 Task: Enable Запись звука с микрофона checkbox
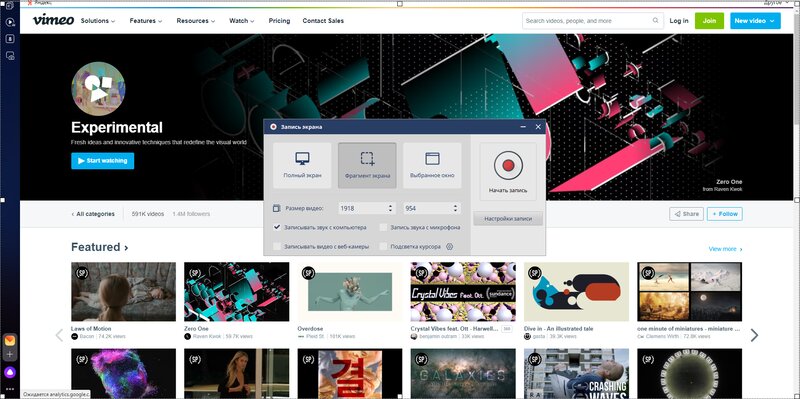[383, 227]
